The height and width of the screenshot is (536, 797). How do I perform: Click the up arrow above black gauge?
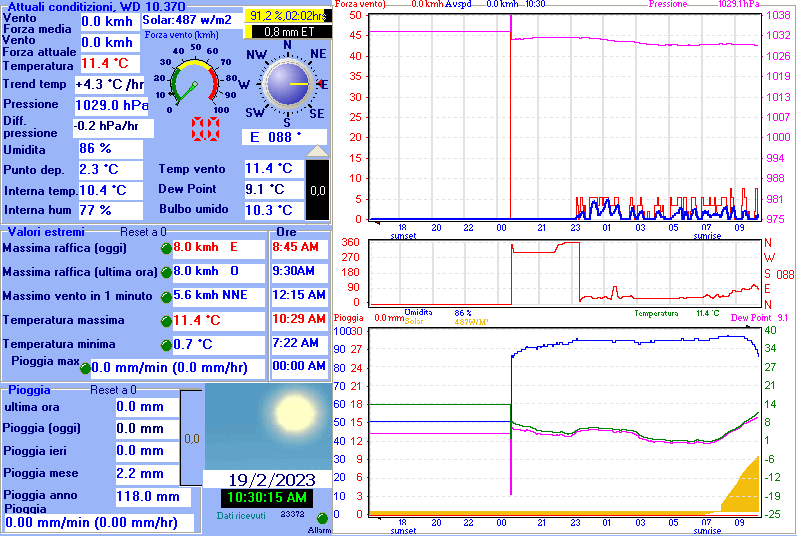[318, 151]
